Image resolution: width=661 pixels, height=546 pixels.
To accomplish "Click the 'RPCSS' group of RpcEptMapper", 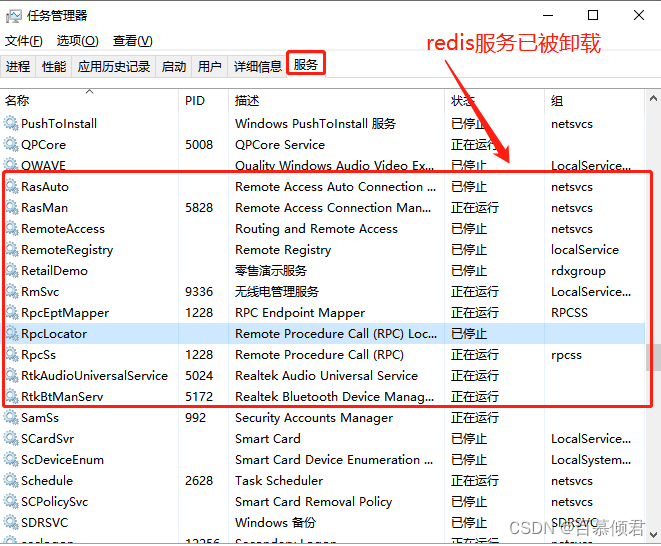I will [569, 312].
